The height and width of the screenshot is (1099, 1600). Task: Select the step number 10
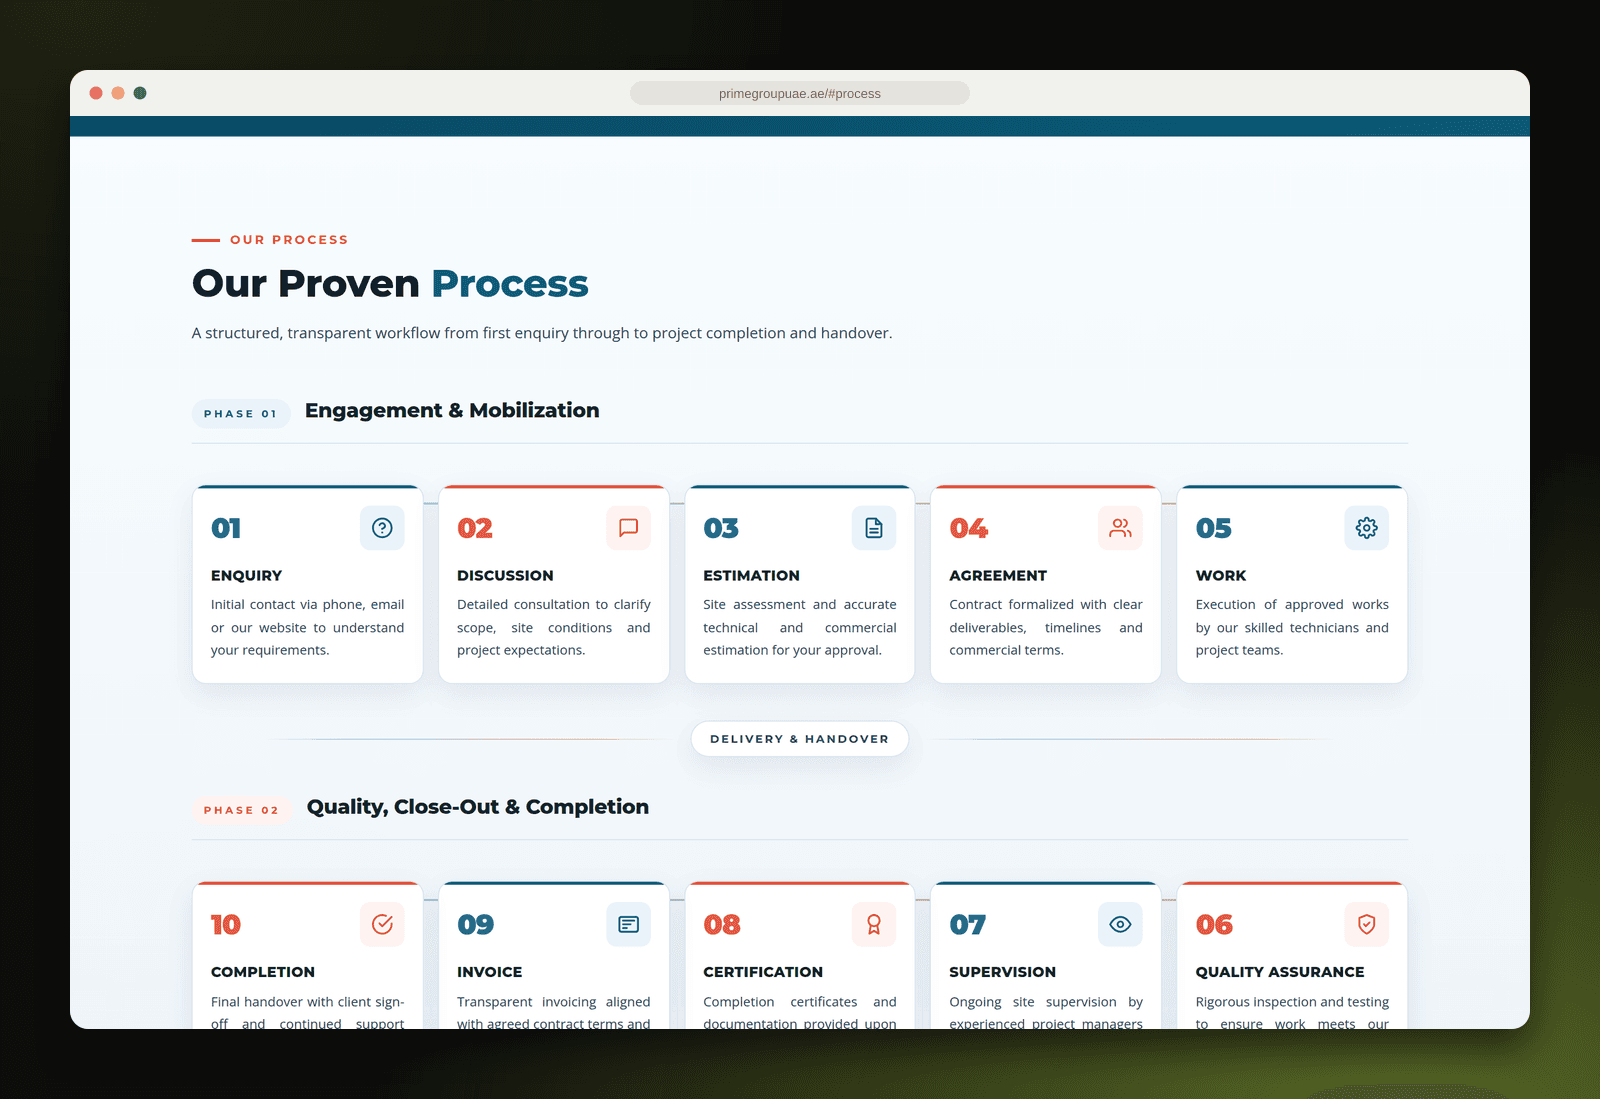pyautogui.click(x=226, y=925)
